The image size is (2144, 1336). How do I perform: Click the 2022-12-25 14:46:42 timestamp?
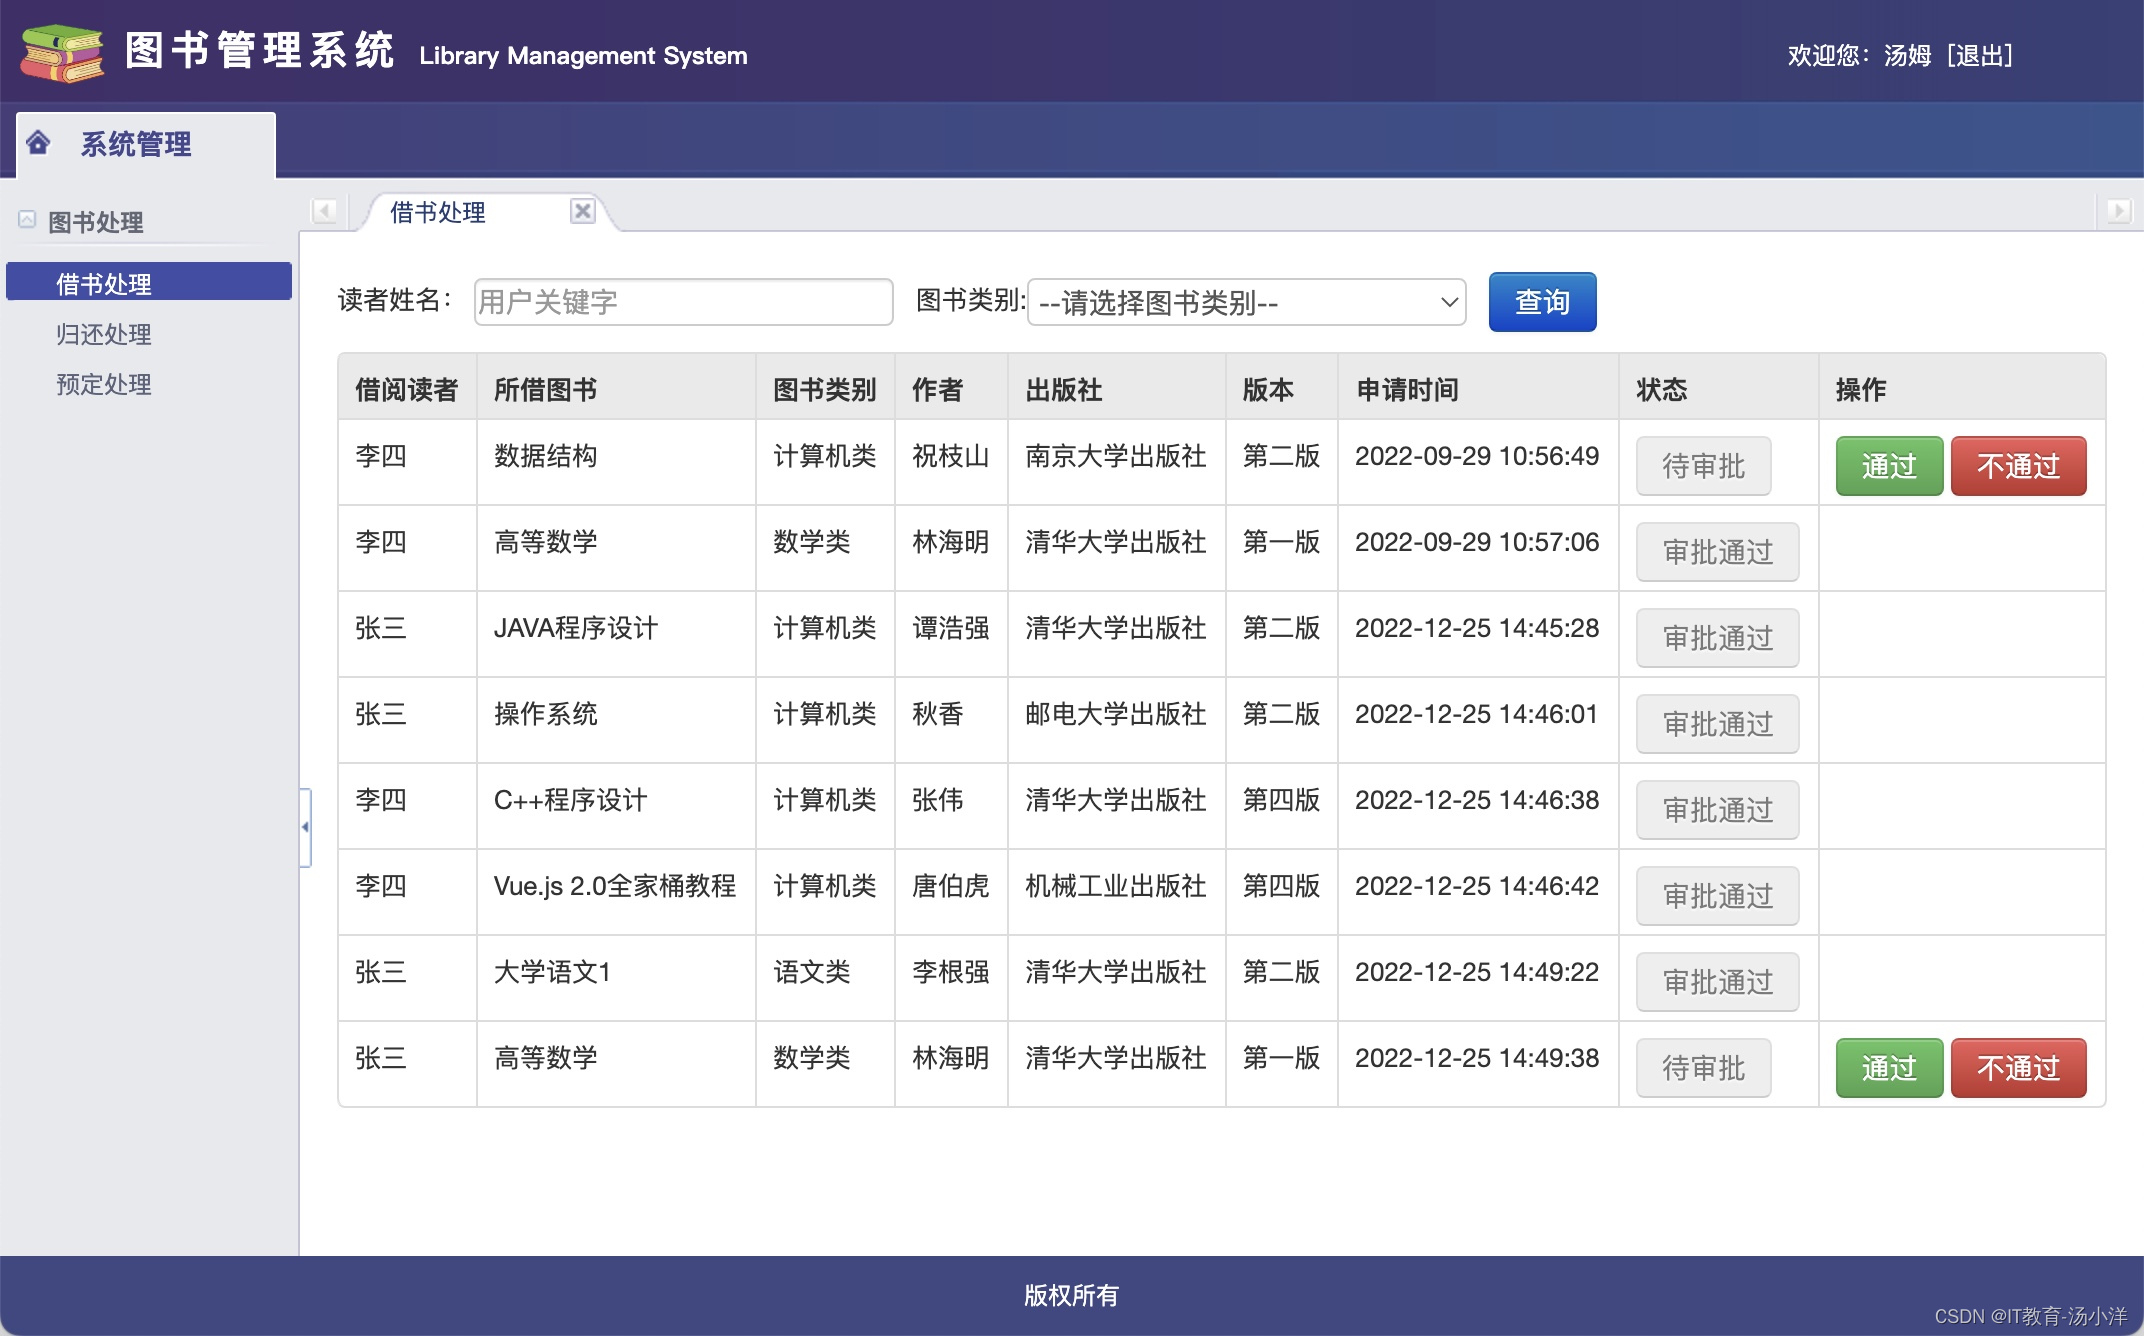pos(1477,886)
